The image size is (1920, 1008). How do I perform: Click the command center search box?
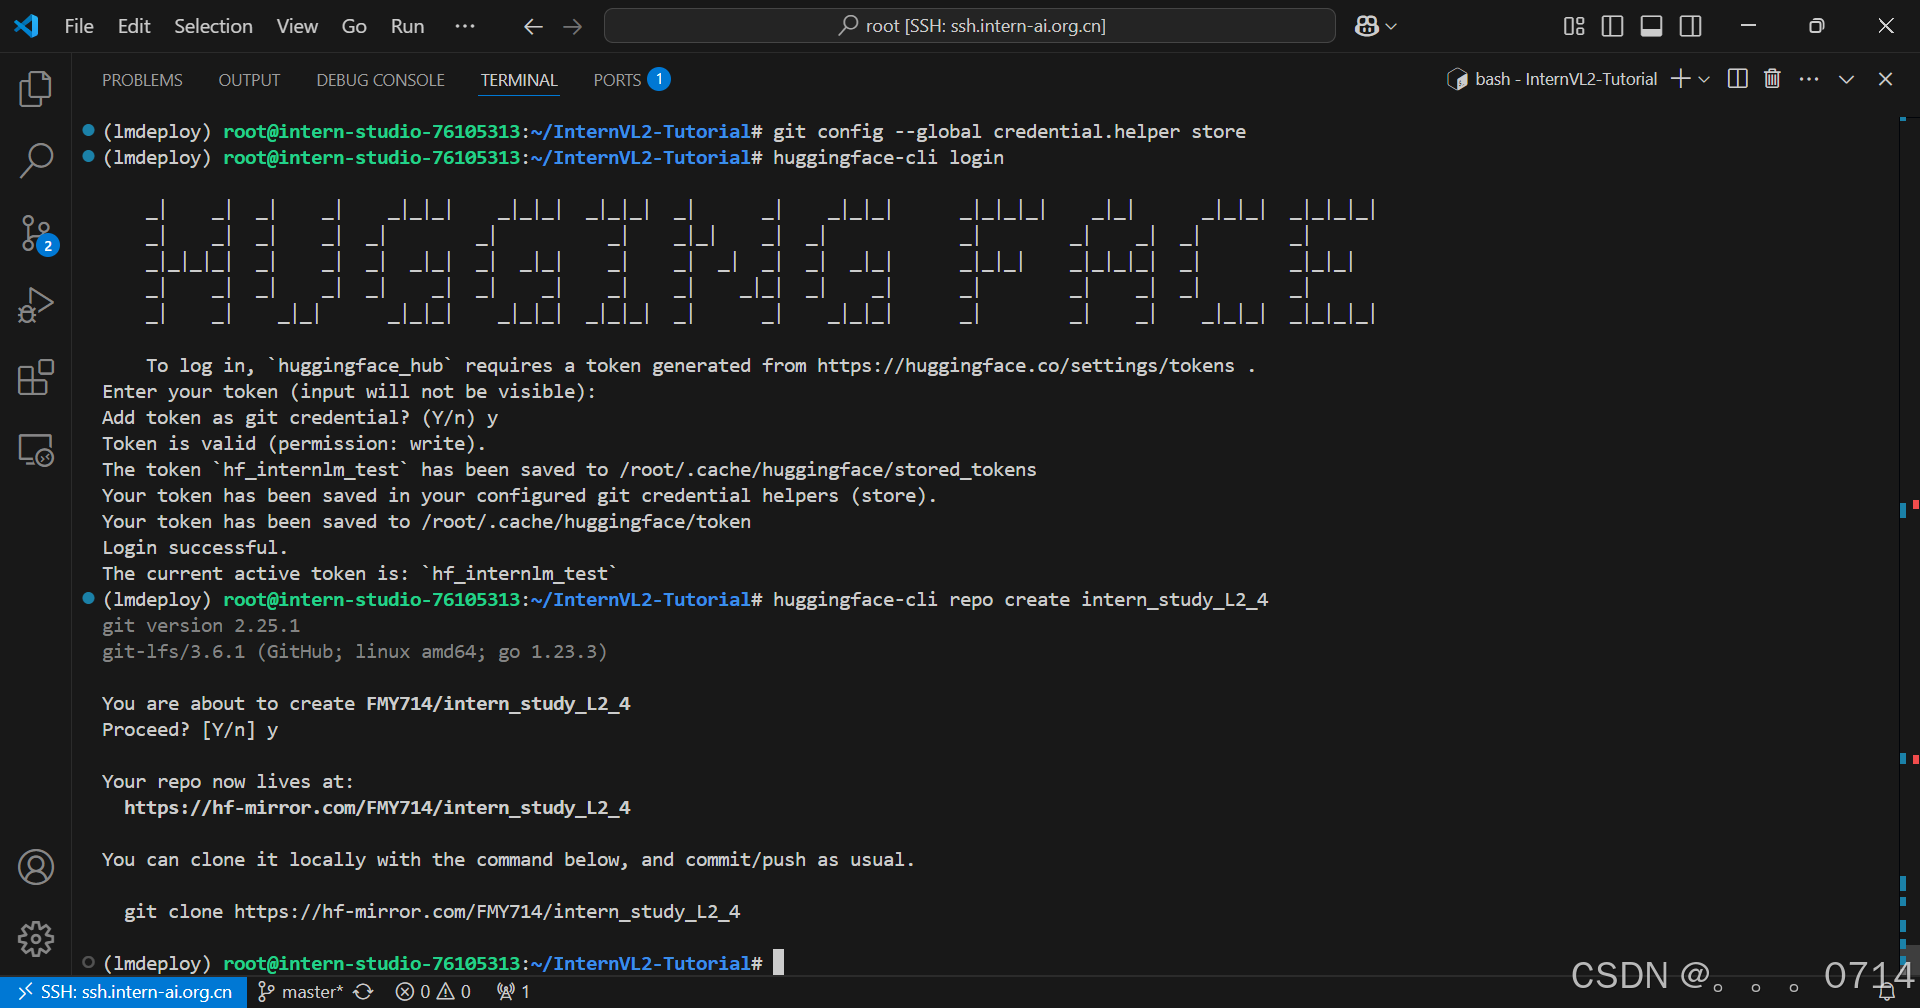tap(970, 26)
